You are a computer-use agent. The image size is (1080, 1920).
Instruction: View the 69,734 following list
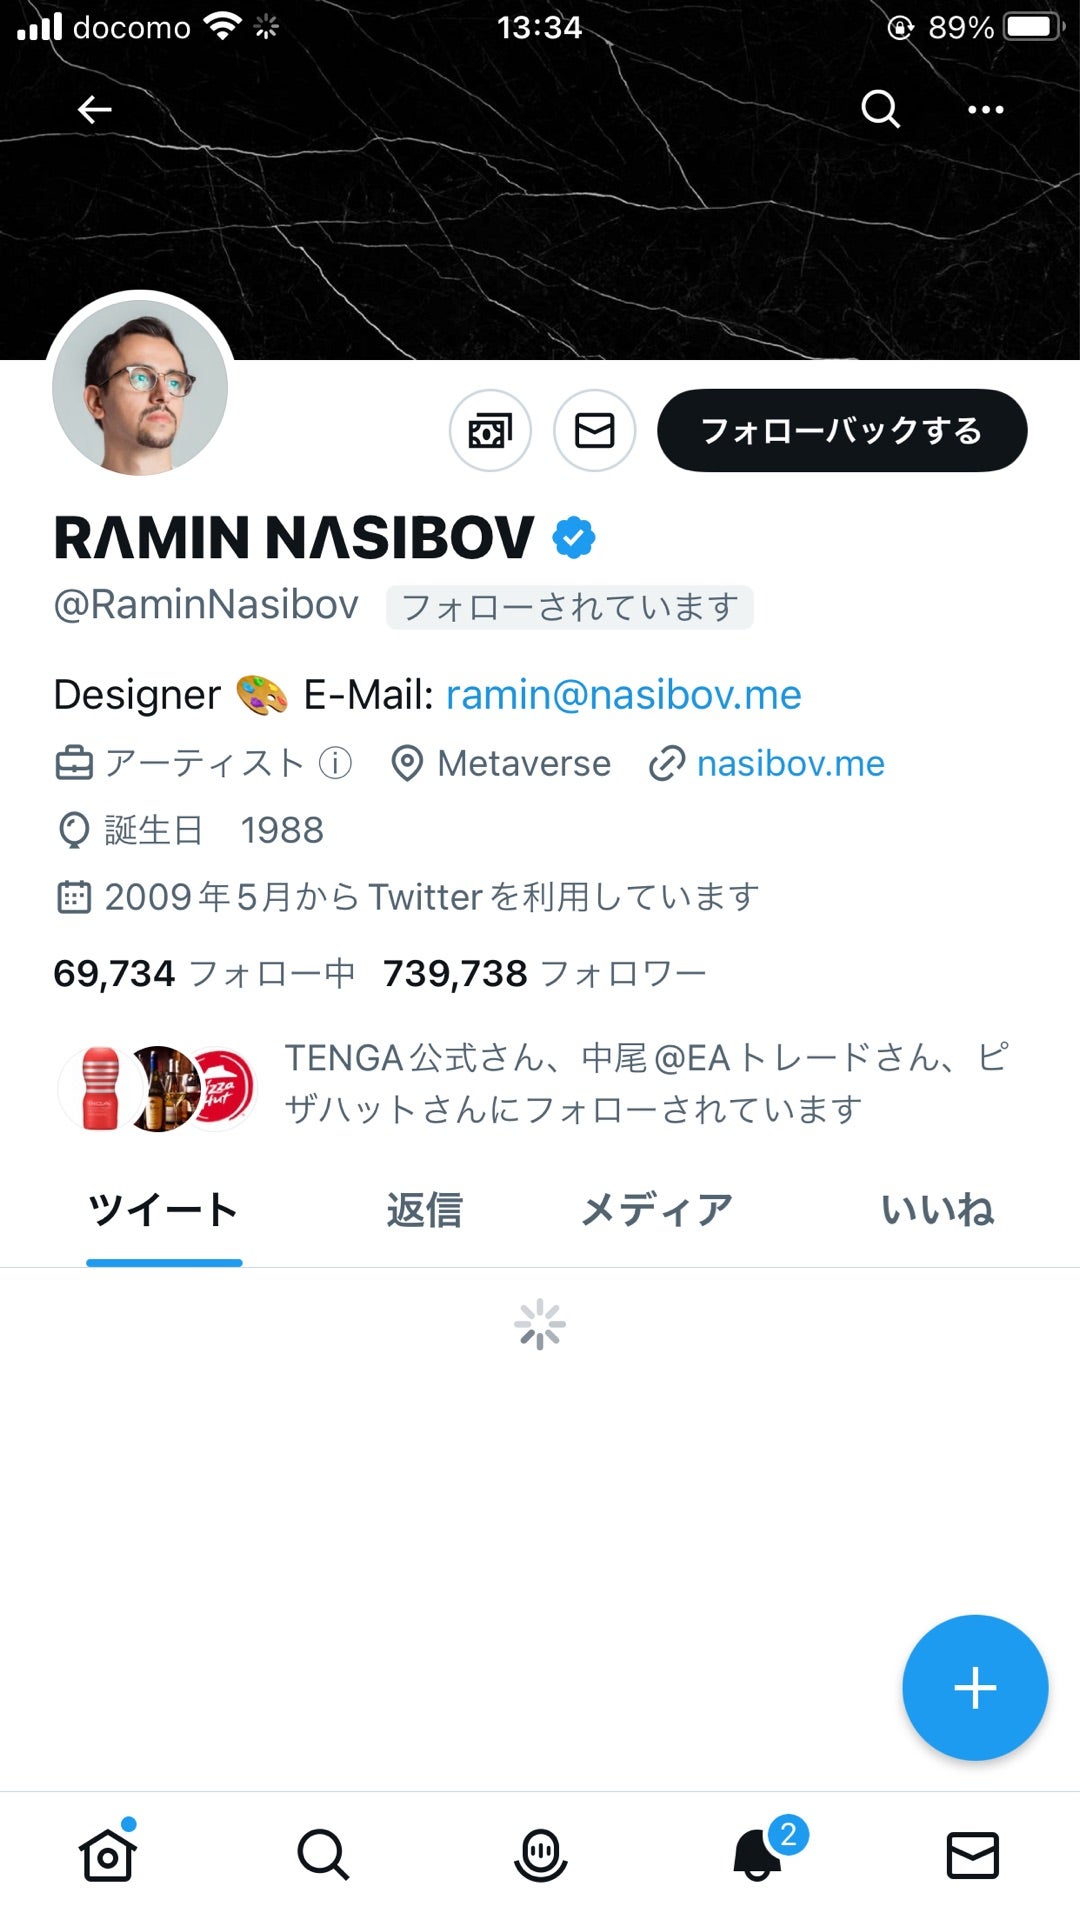coord(204,973)
